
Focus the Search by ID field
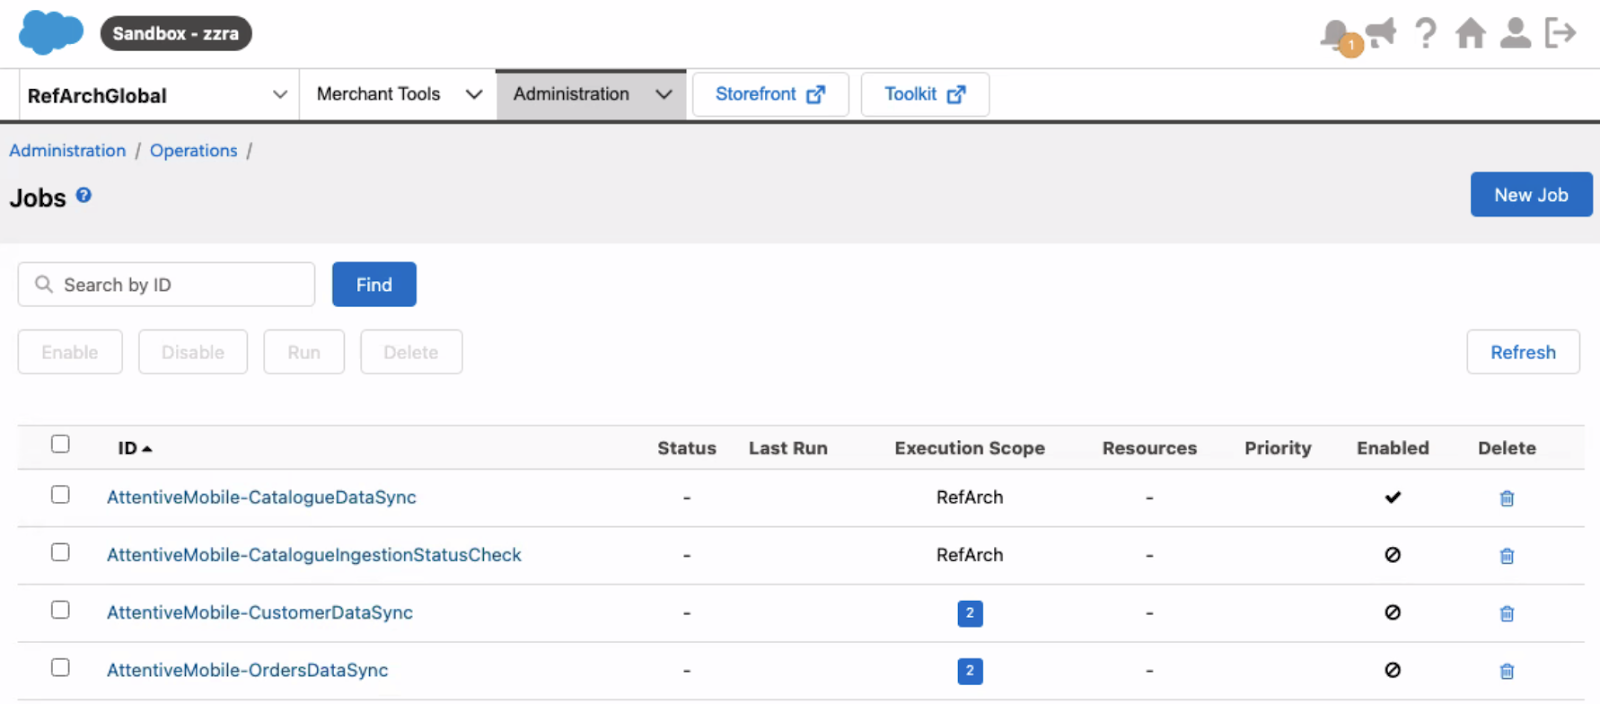166,285
